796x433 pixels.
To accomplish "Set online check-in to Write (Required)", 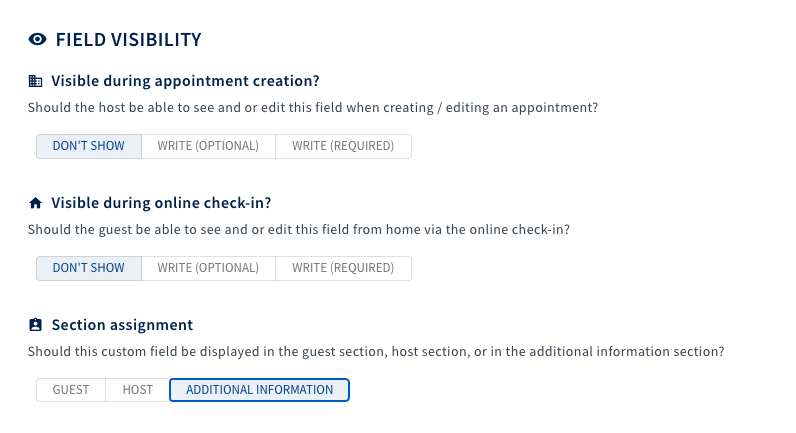I will point(343,268).
